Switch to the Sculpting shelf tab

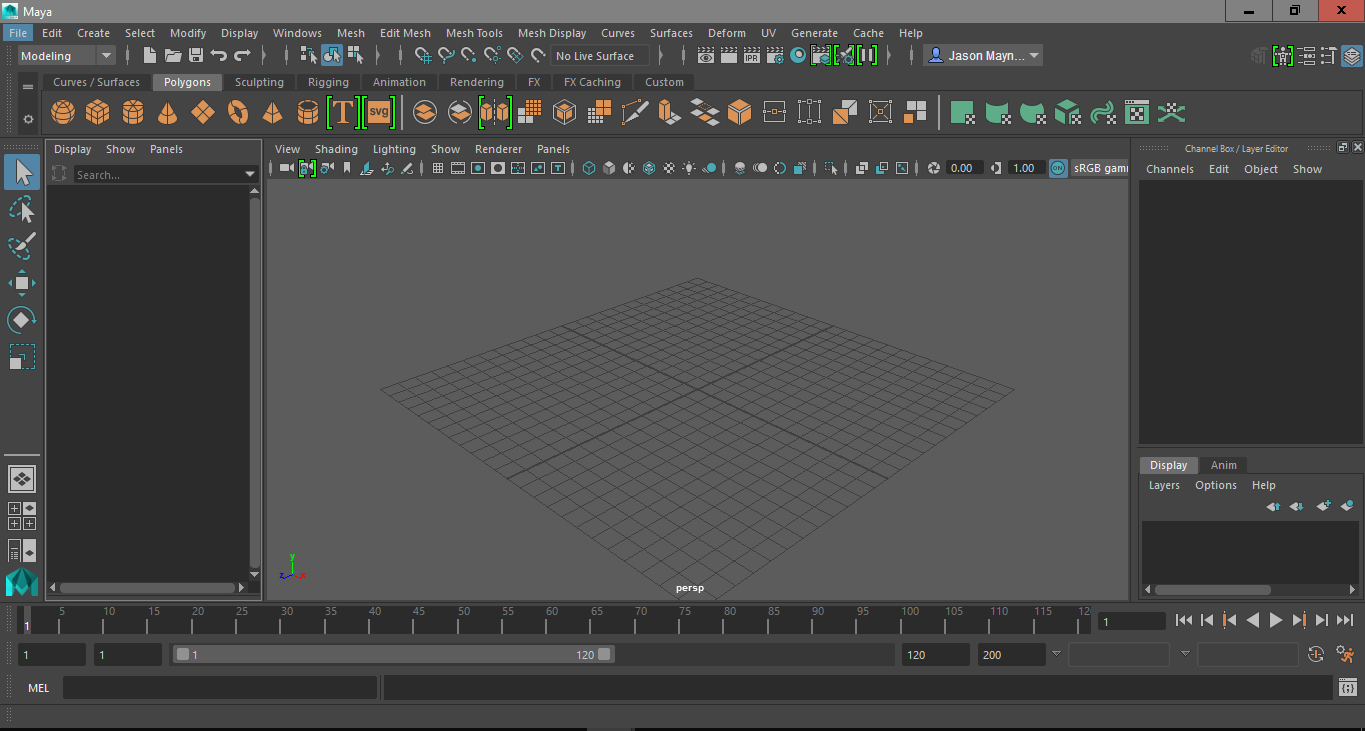click(x=259, y=82)
